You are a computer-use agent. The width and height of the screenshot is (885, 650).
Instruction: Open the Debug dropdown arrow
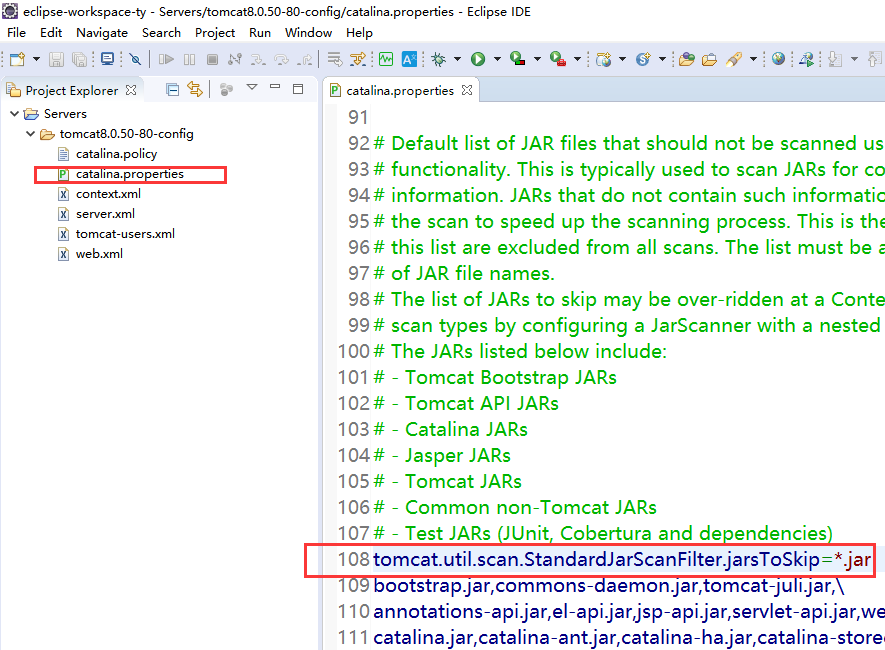(457, 59)
